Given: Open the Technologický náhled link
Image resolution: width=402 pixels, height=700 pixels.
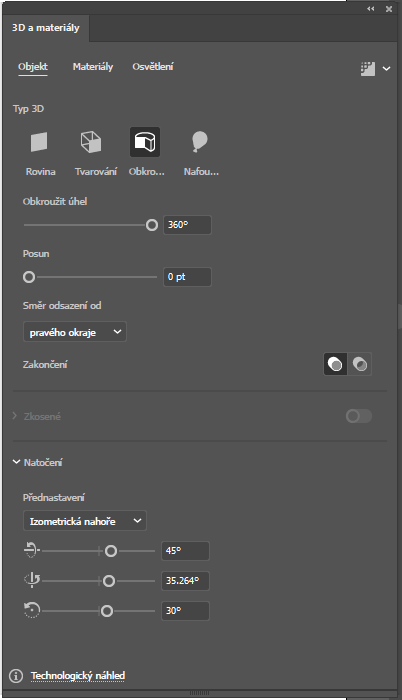Looking at the screenshot, I should tap(78, 676).
